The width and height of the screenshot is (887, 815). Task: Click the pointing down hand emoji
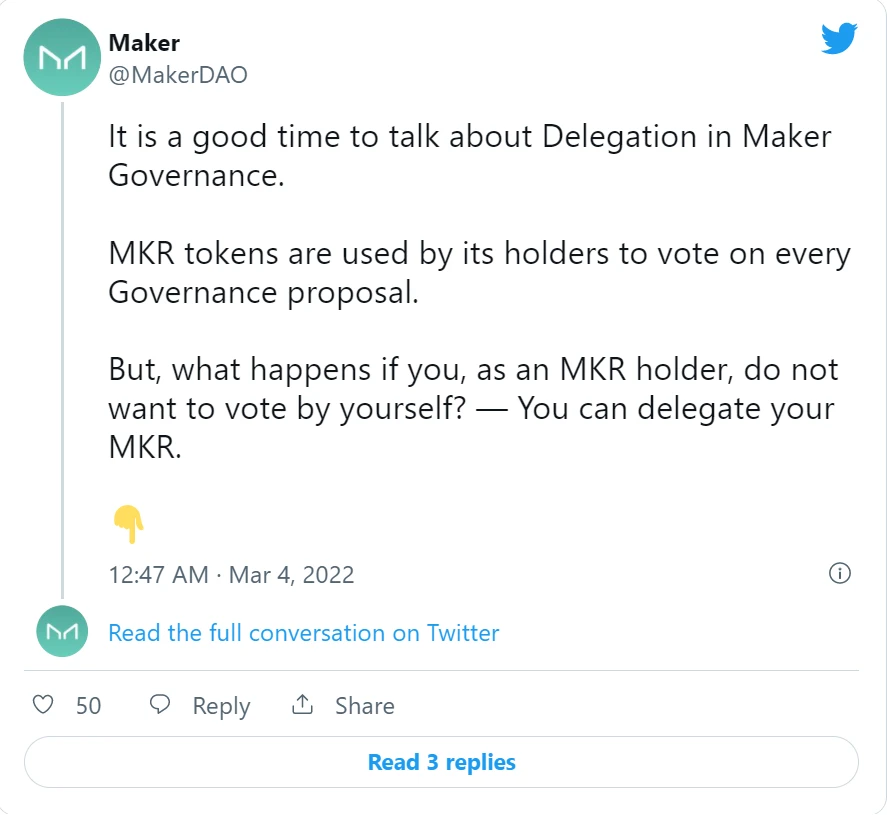(129, 523)
